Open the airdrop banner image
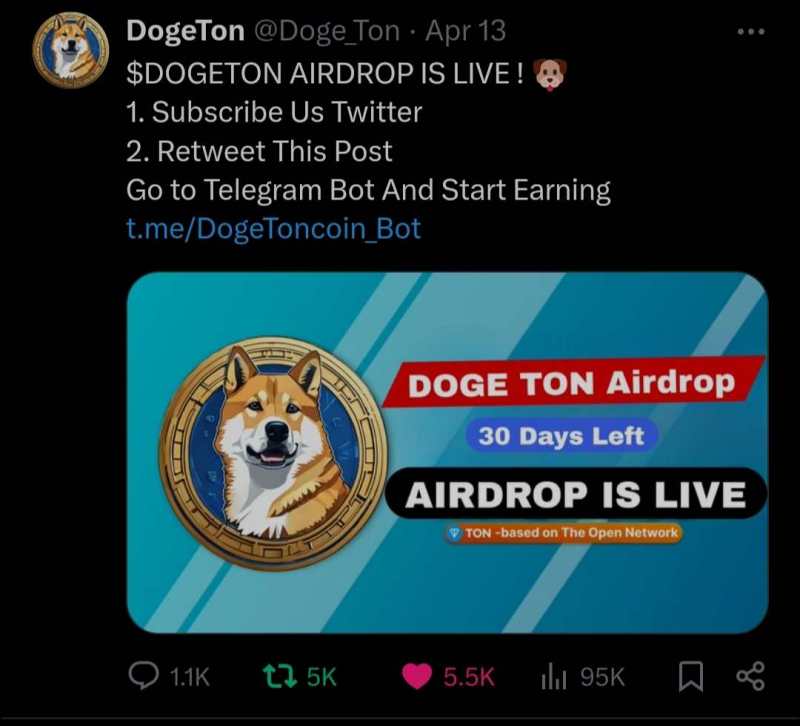 [447, 453]
